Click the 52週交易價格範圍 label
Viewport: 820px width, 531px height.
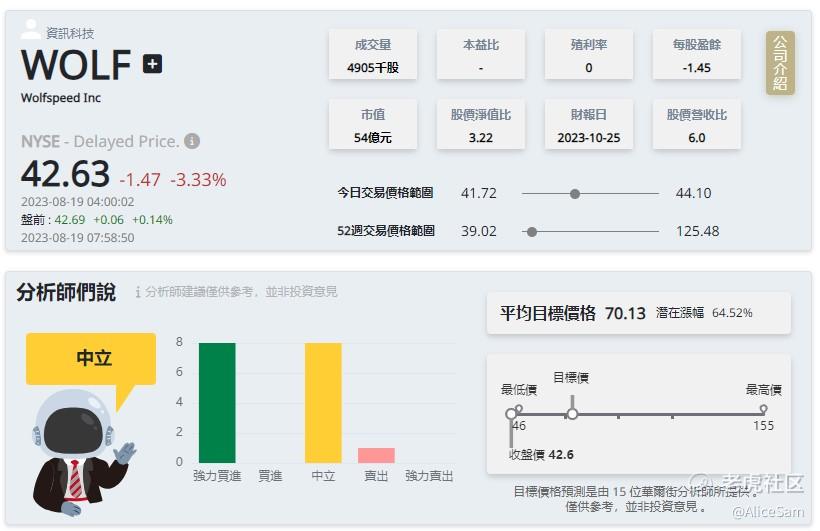(x=386, y=231)
